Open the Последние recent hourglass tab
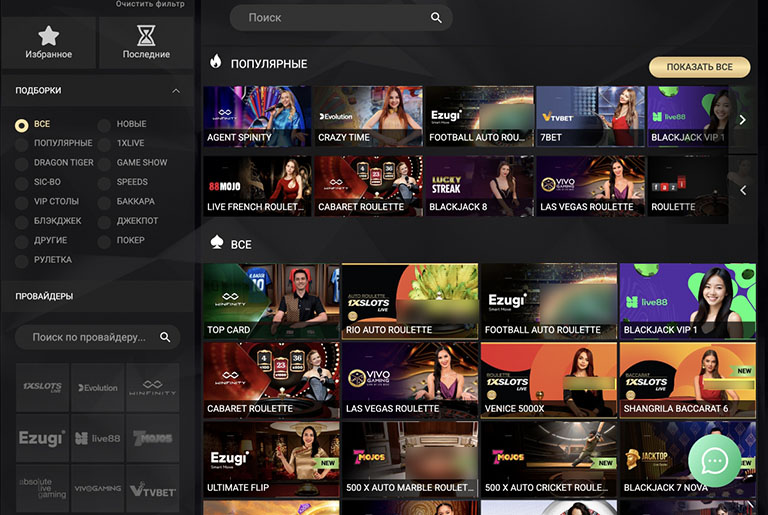The height and width of the screenshot is (515, 768). click(x=146, y=43)
